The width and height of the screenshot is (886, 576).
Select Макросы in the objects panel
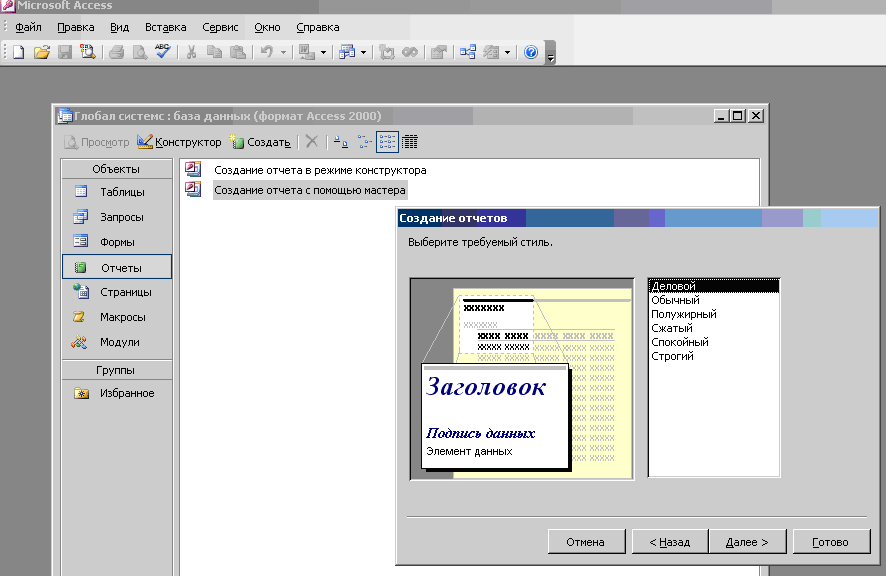click(x=116, y=317)
